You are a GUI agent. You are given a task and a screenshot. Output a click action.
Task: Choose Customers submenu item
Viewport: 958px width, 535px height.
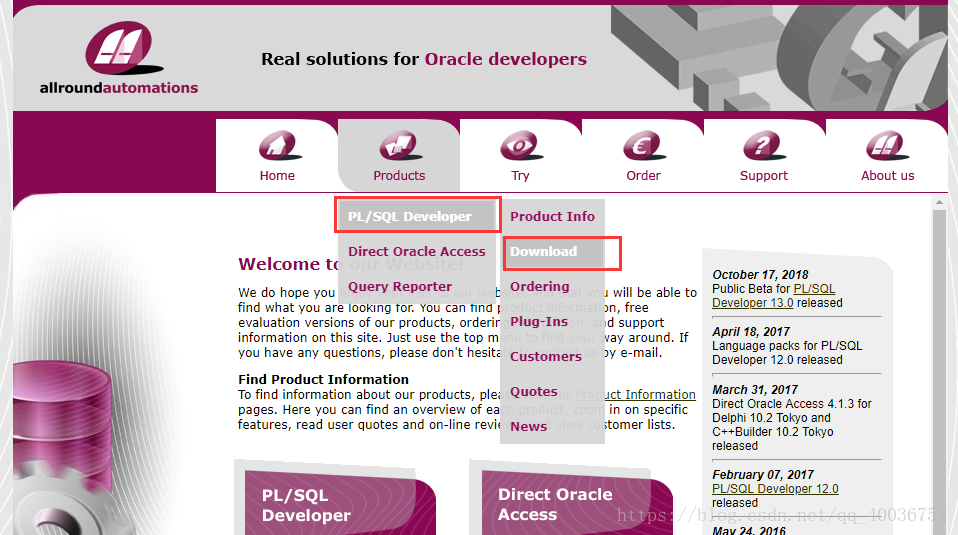546,357
